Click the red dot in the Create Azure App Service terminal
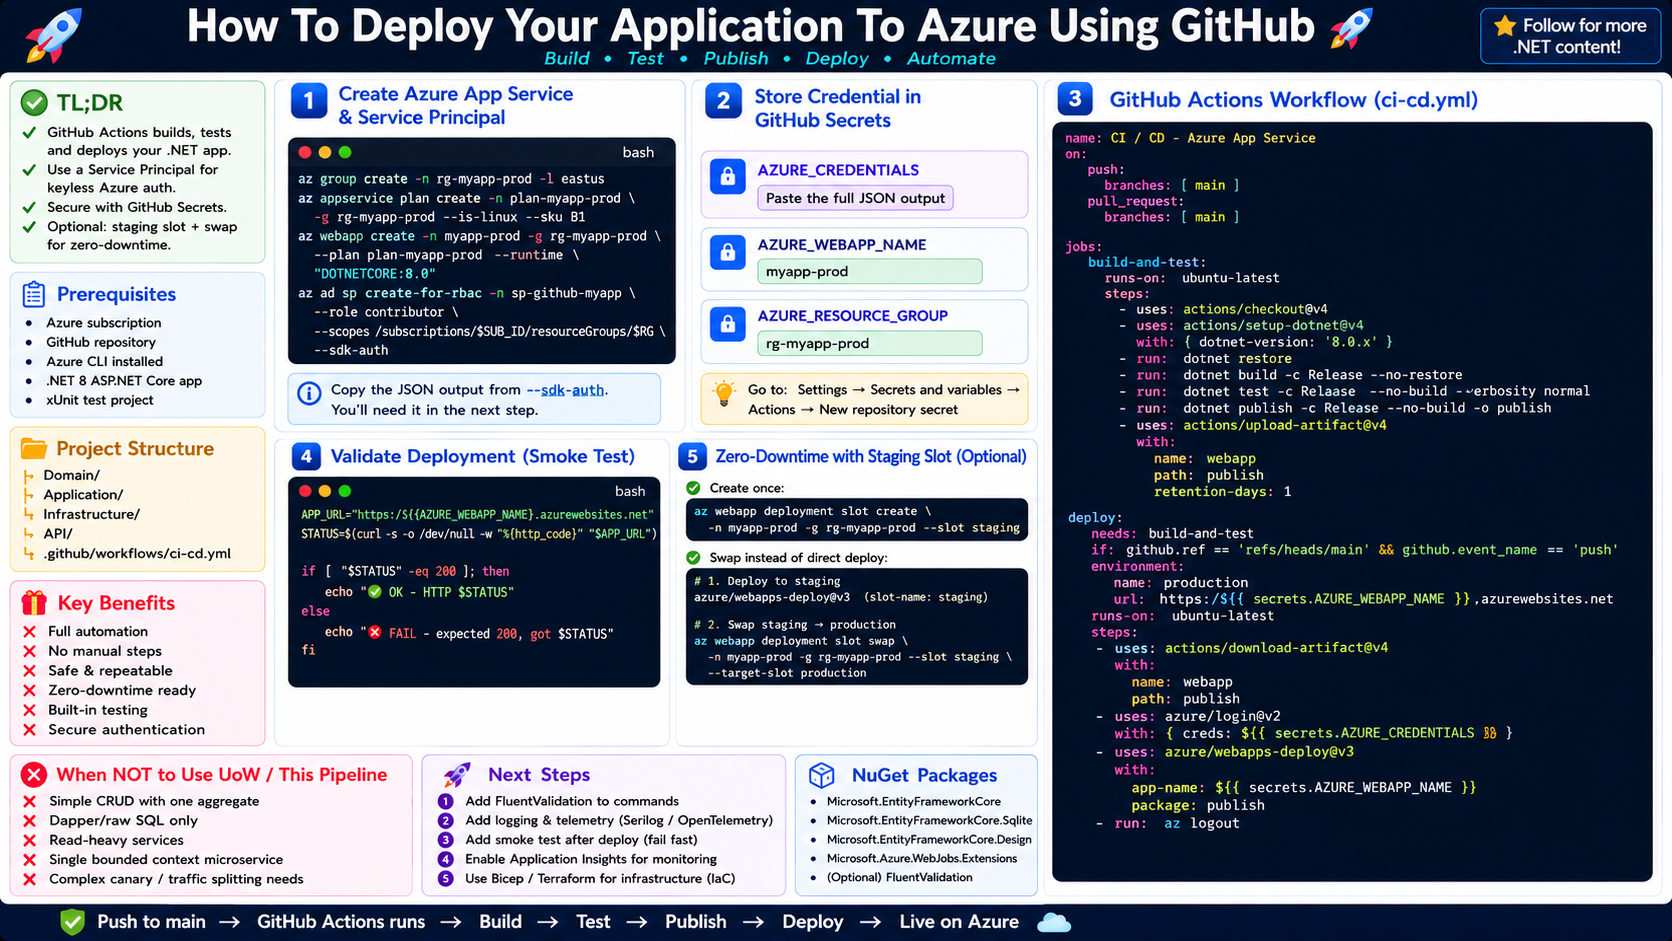 (x=305, y=152)
